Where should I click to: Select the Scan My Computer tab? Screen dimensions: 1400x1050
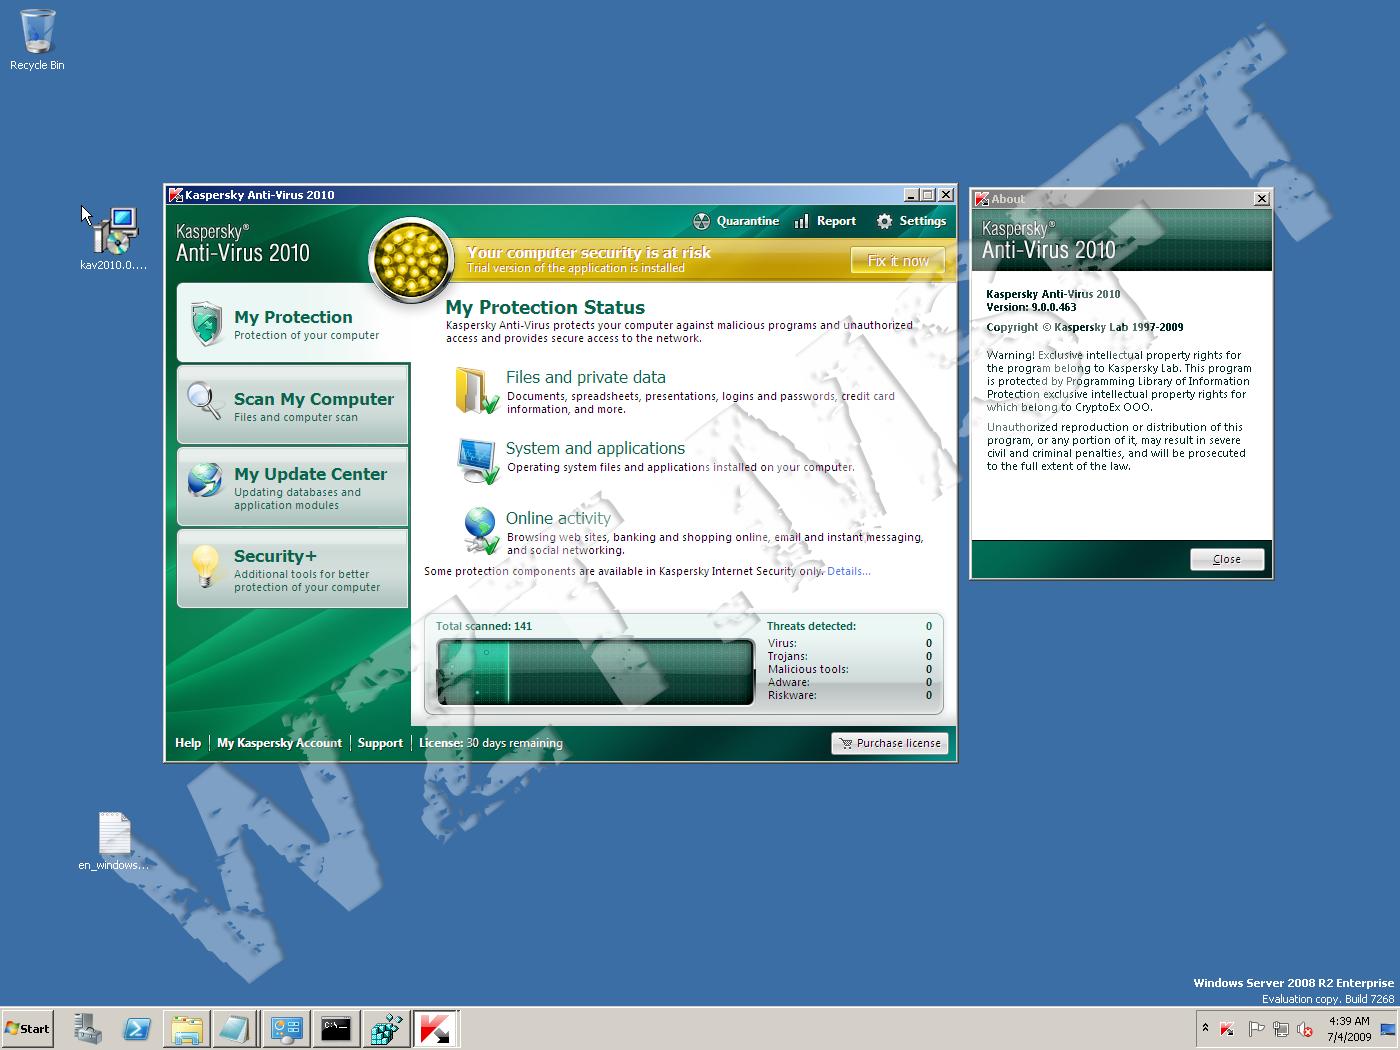tap(293, 405)
